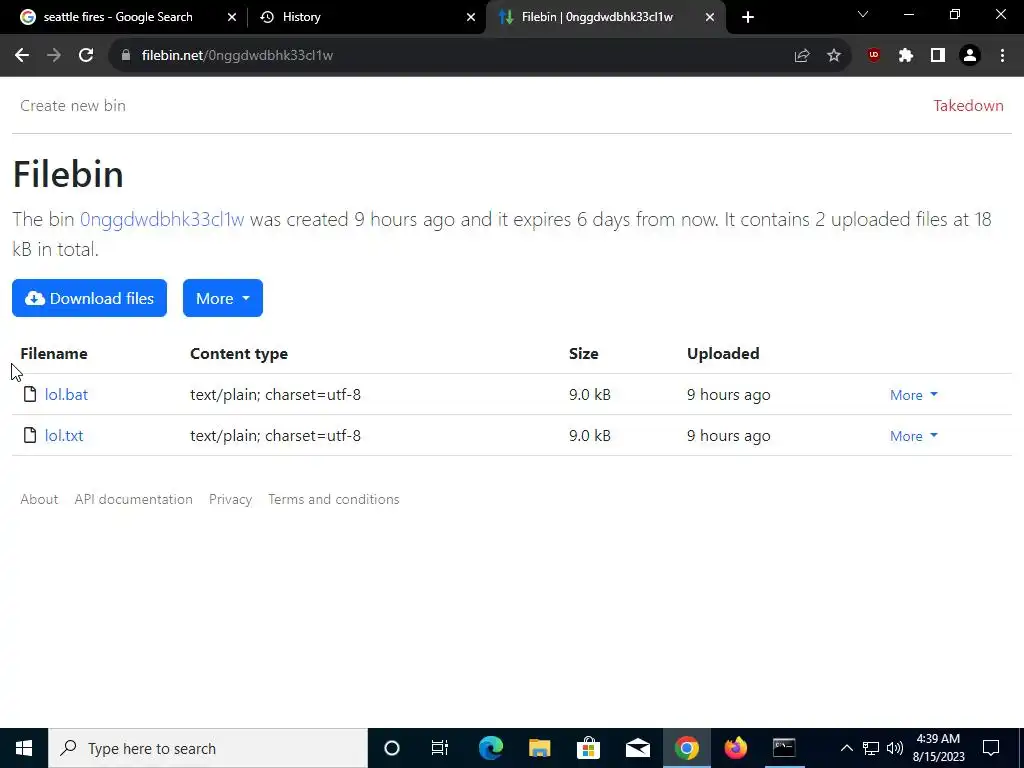Open the tab search chevron
The image size is (1024, 768).
coord(863,14)
